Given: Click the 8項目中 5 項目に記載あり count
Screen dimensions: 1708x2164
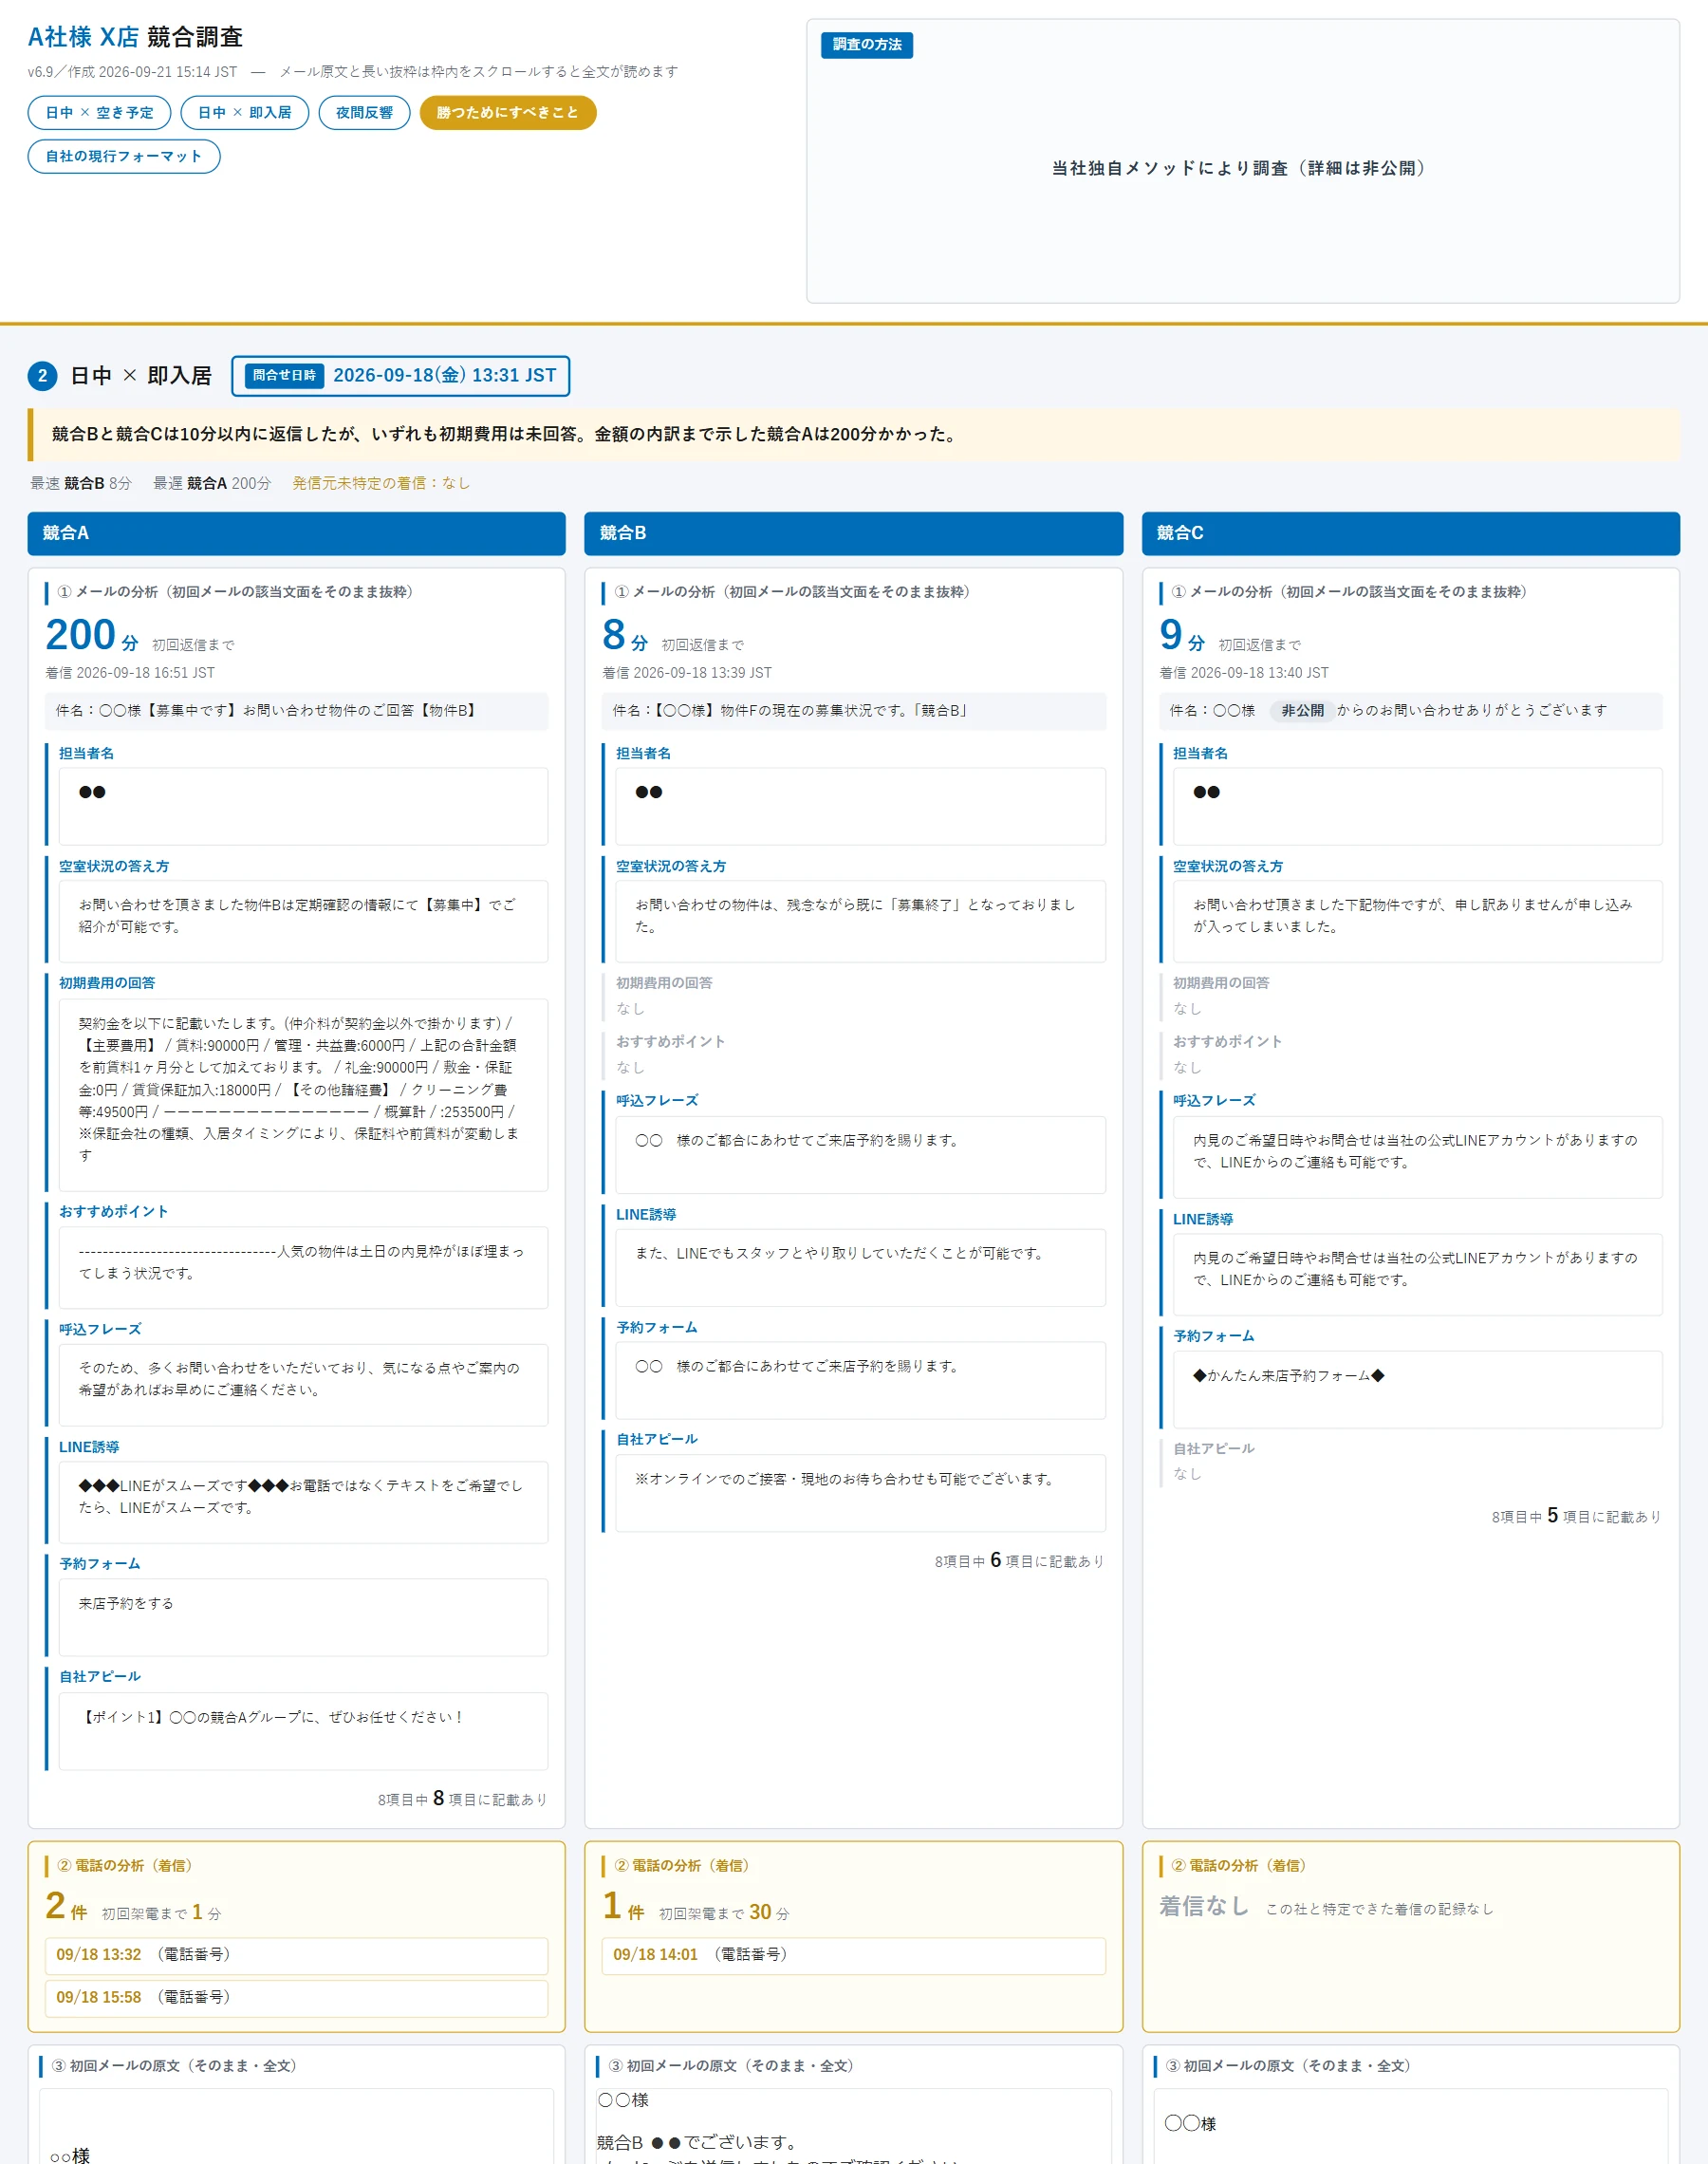Looking at the screenshot, I should (1576, 1516).
